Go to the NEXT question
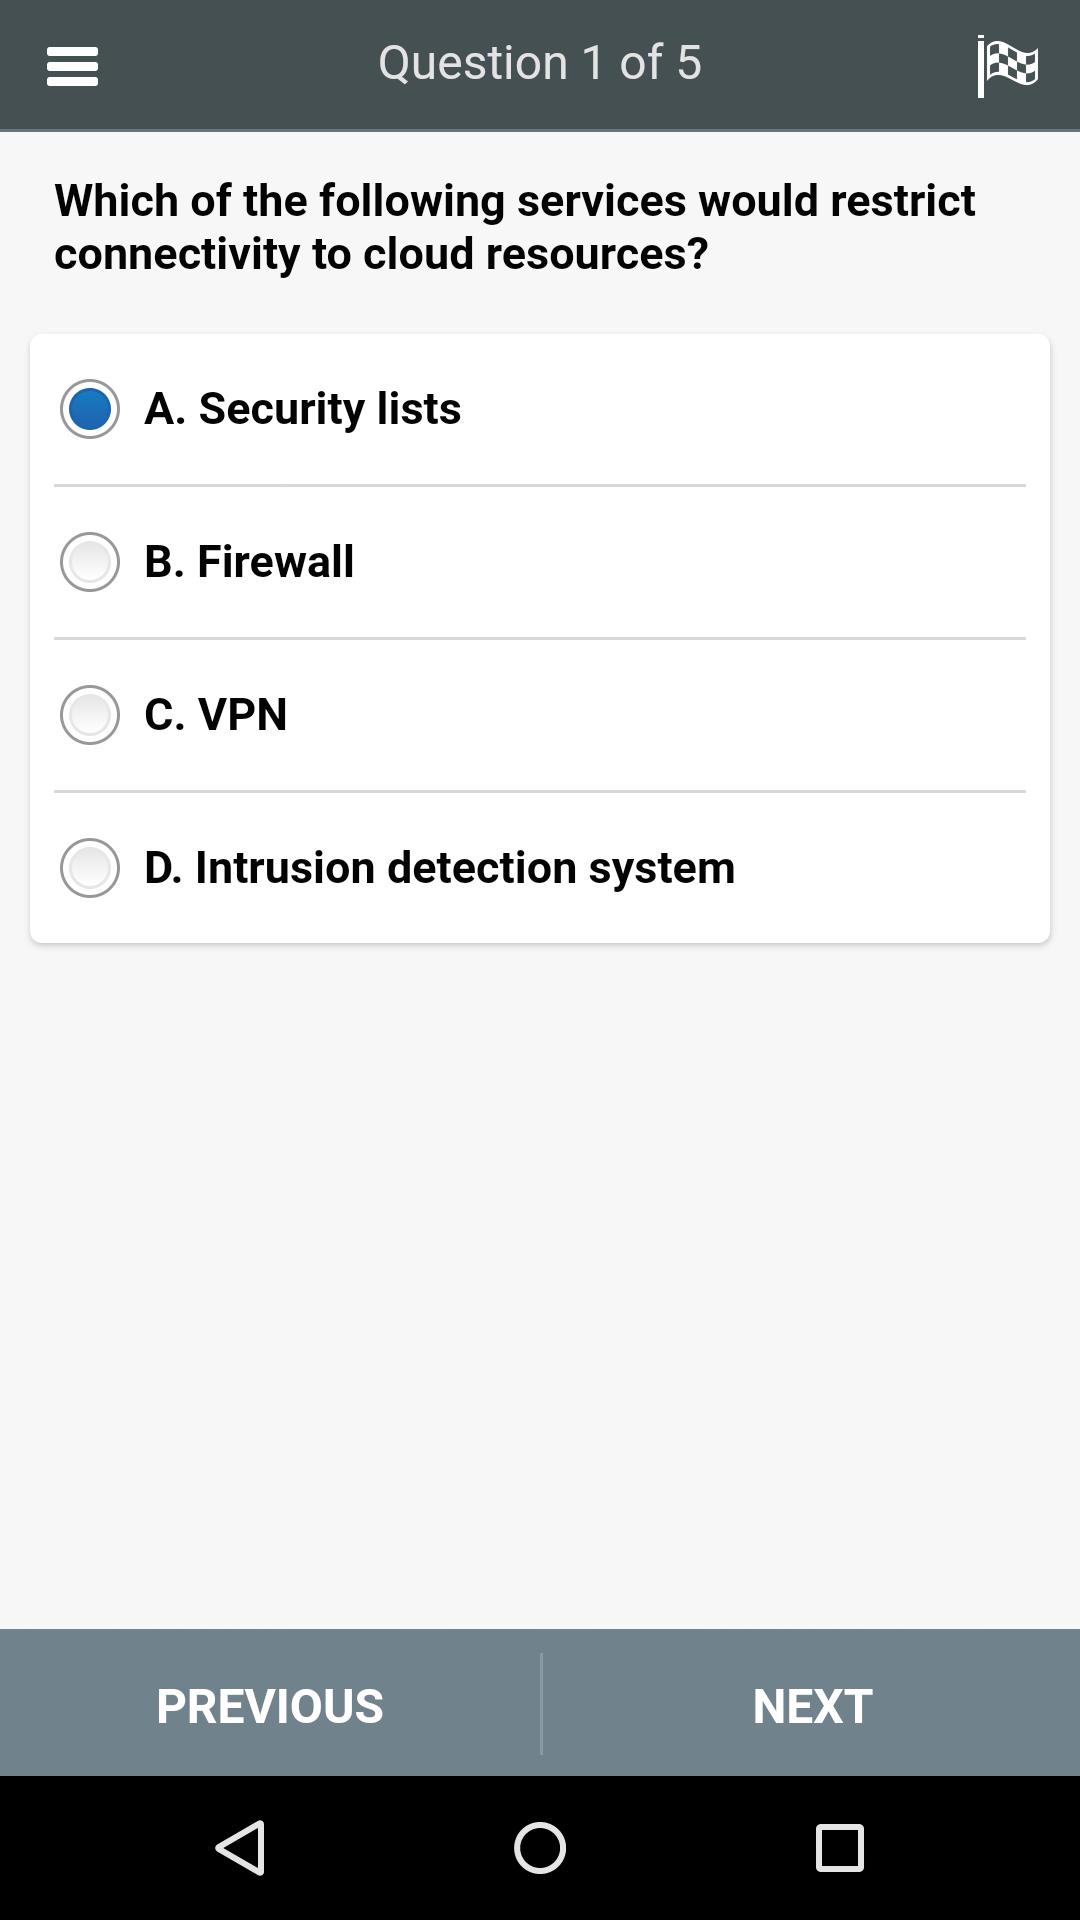Image resolution: width=1080 pixels, height=1920 pixels. 812,1705
